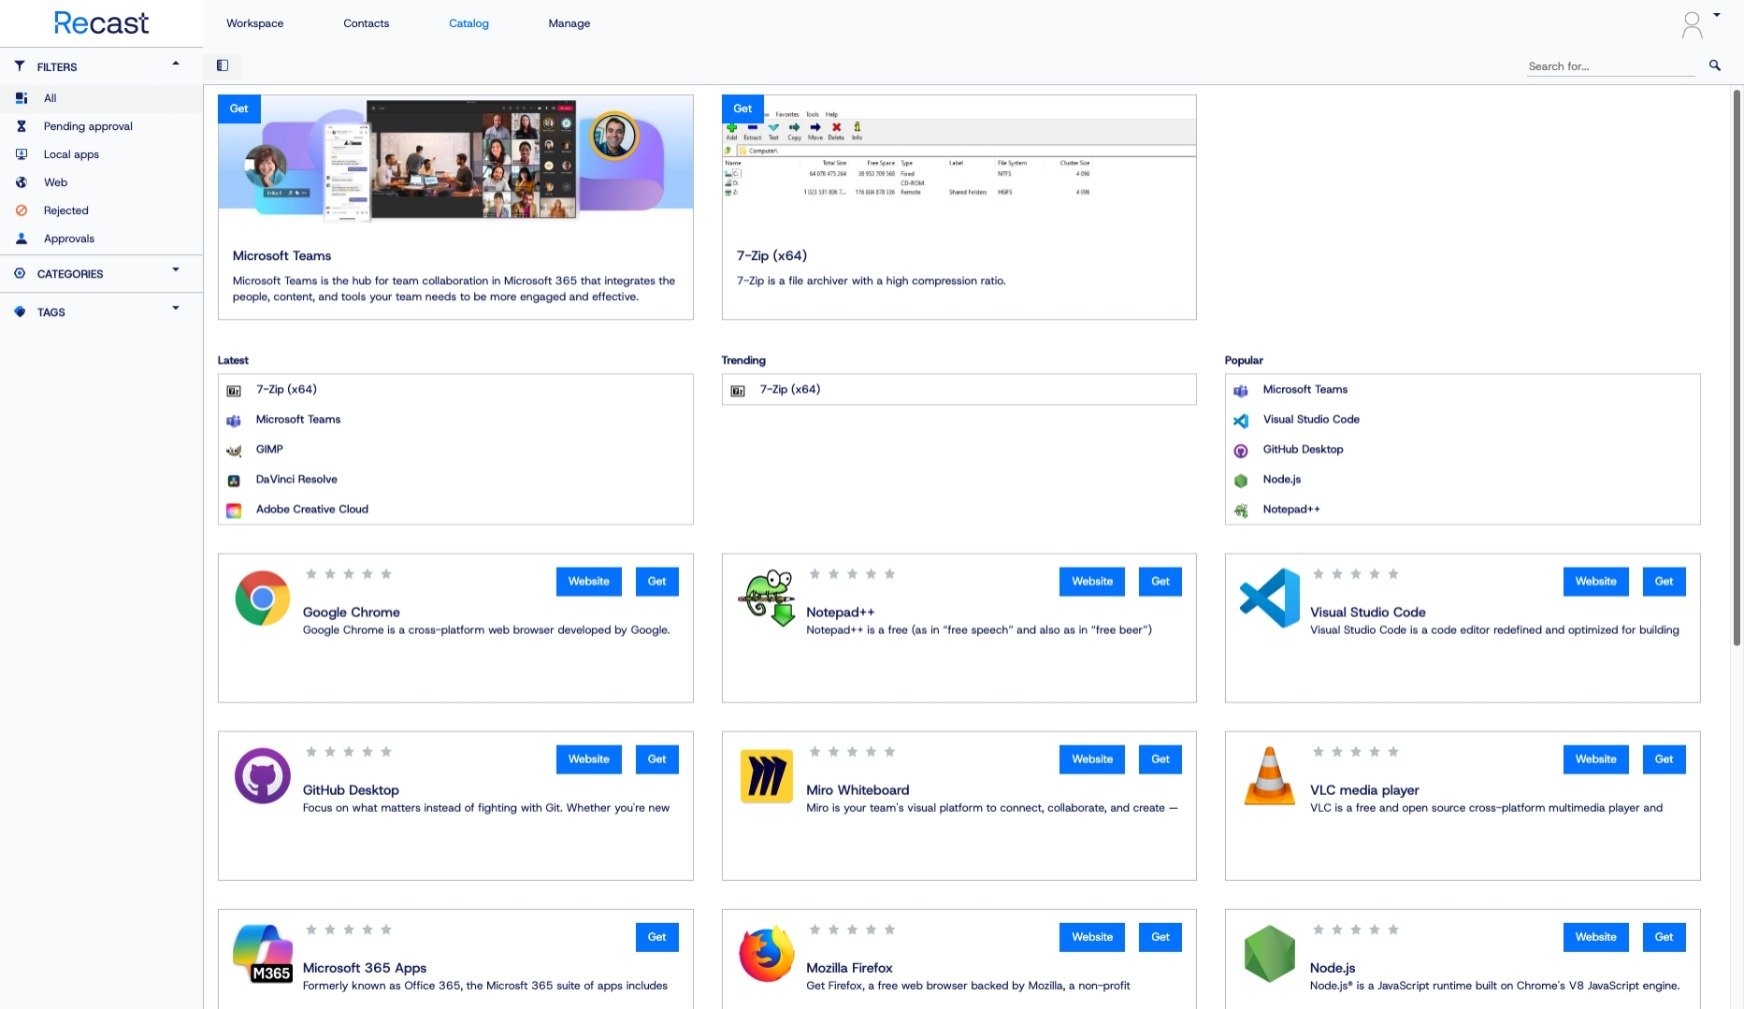The width and height of the screenshot is (1744, 1009).
Task: Click the search magnifier icon
Action: 1715,65
